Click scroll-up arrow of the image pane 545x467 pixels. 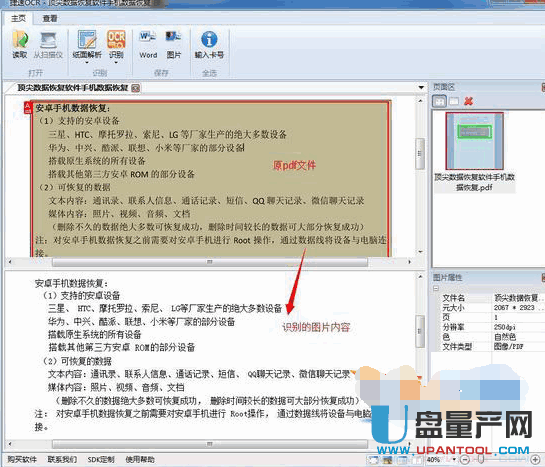pos(421,101)
